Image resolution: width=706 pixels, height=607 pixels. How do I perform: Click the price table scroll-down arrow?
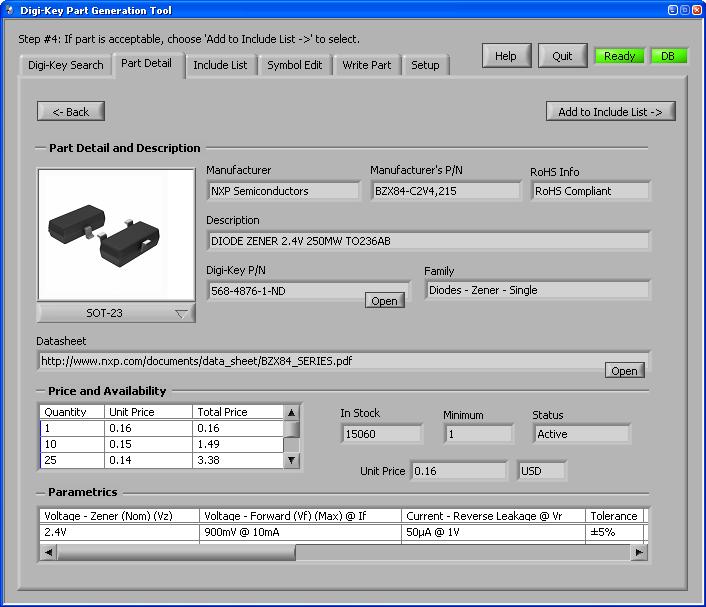click(291, 460)
